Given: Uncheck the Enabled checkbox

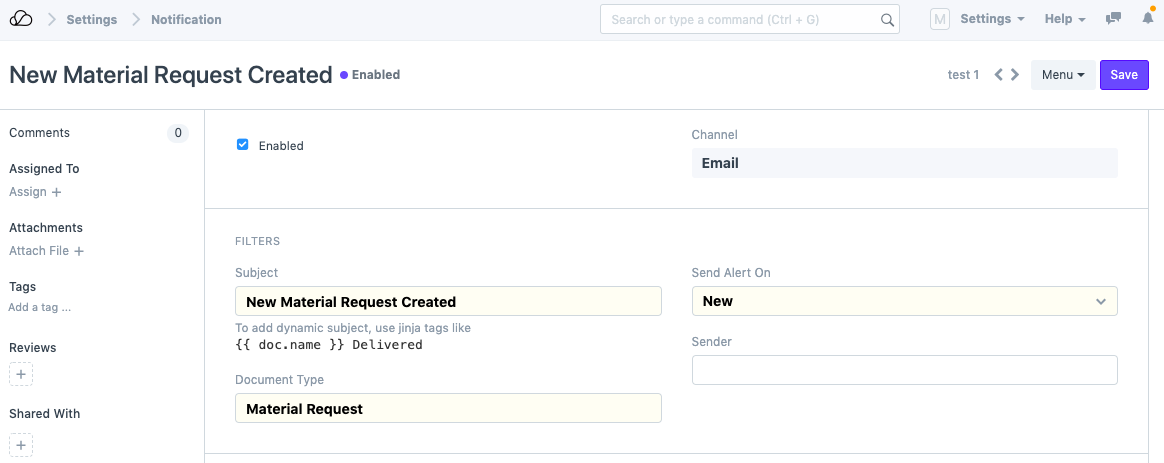Looking at the screenshot, I should coord(242,145).
